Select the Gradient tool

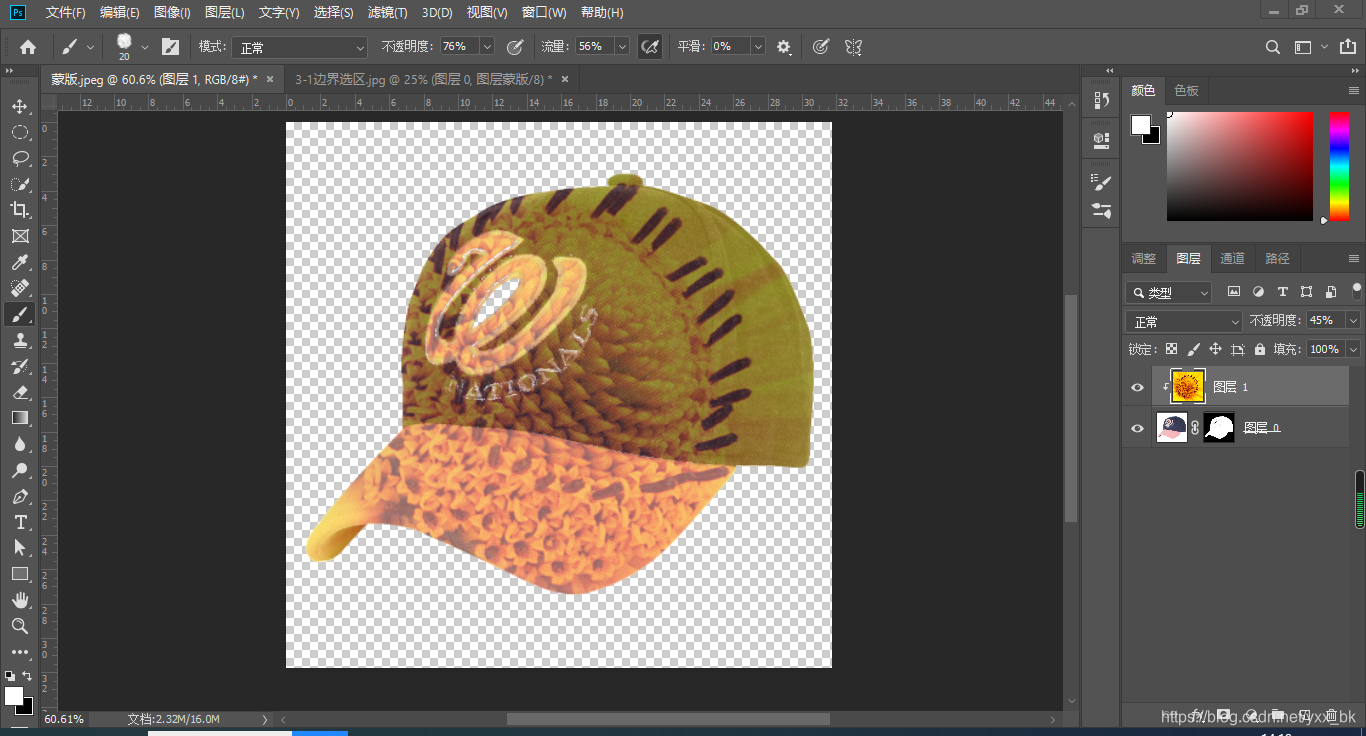(x=20, y=418)
